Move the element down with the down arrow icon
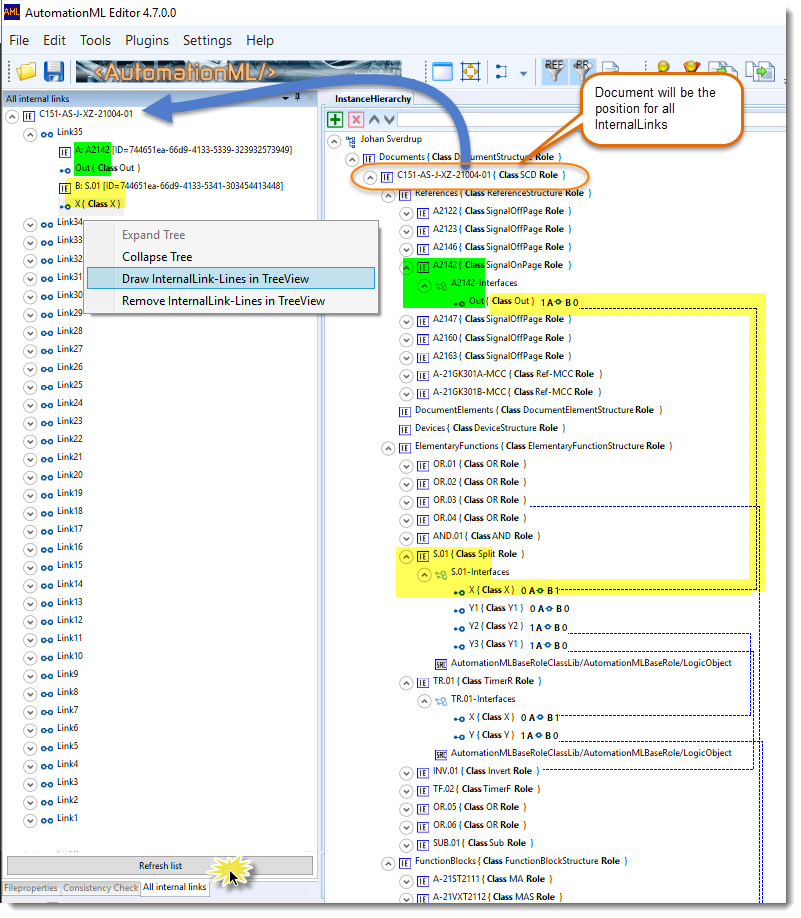This screenshot has height=918, width=801. click(x=389, y=120)
